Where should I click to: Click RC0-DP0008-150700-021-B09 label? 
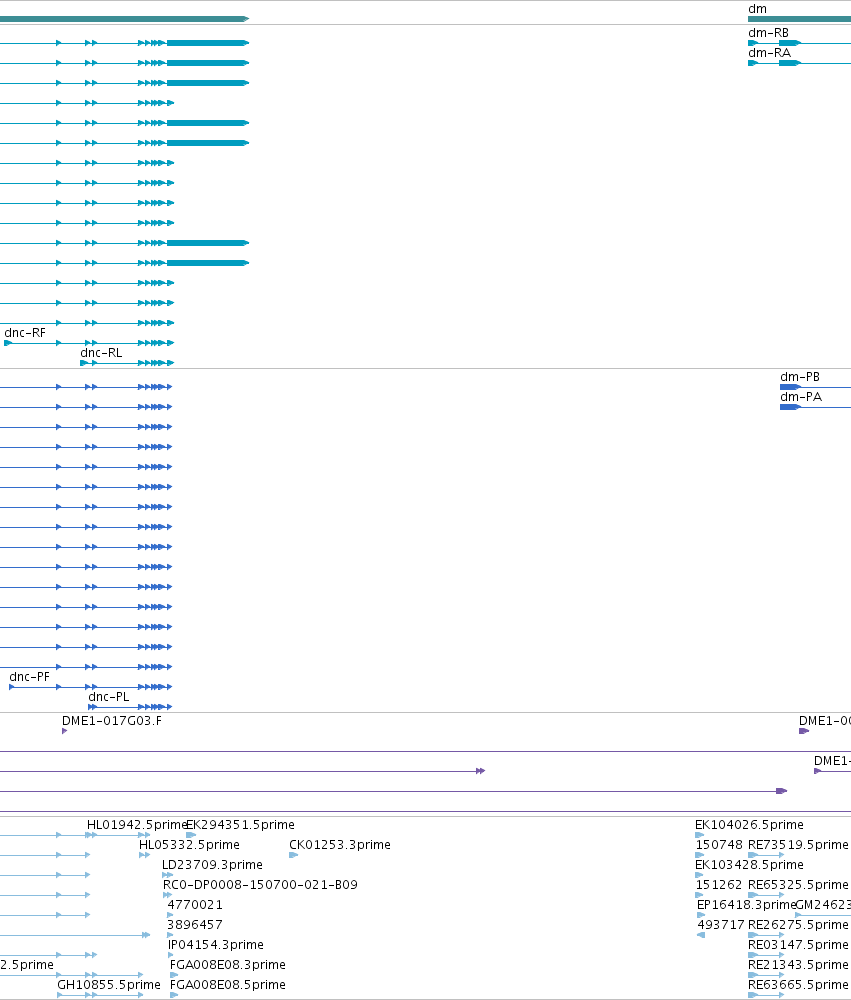click(260, 885)
